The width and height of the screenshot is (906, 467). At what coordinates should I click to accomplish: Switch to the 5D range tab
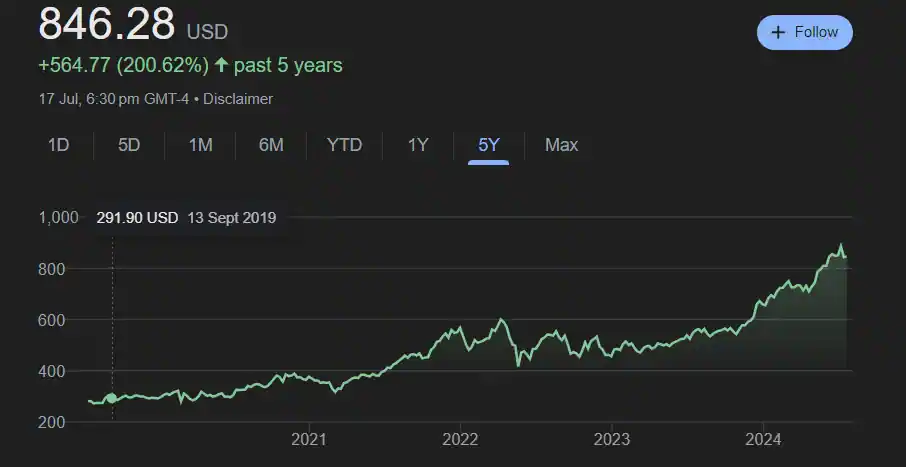(x=129, y=145)
